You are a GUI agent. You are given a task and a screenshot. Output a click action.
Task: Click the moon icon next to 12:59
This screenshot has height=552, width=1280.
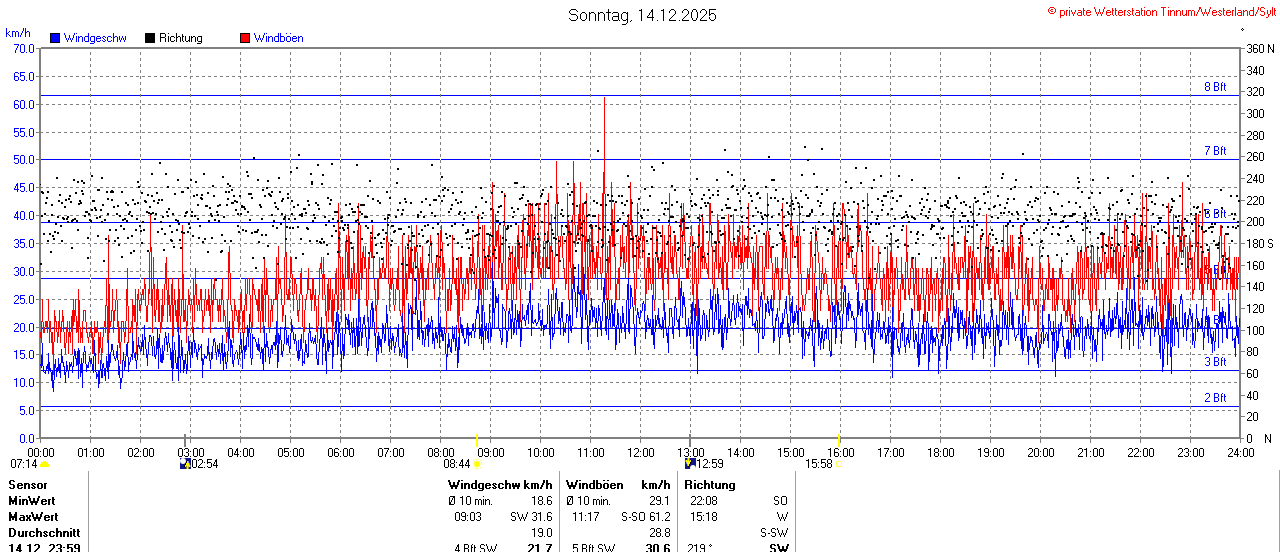690,464
